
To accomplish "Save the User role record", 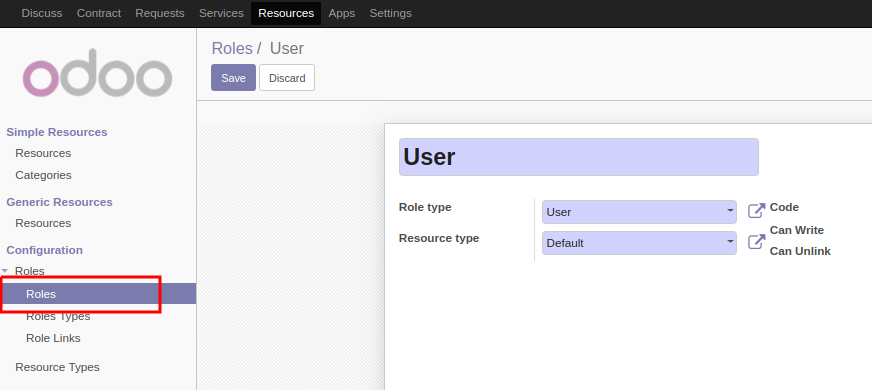I will 233,78.
